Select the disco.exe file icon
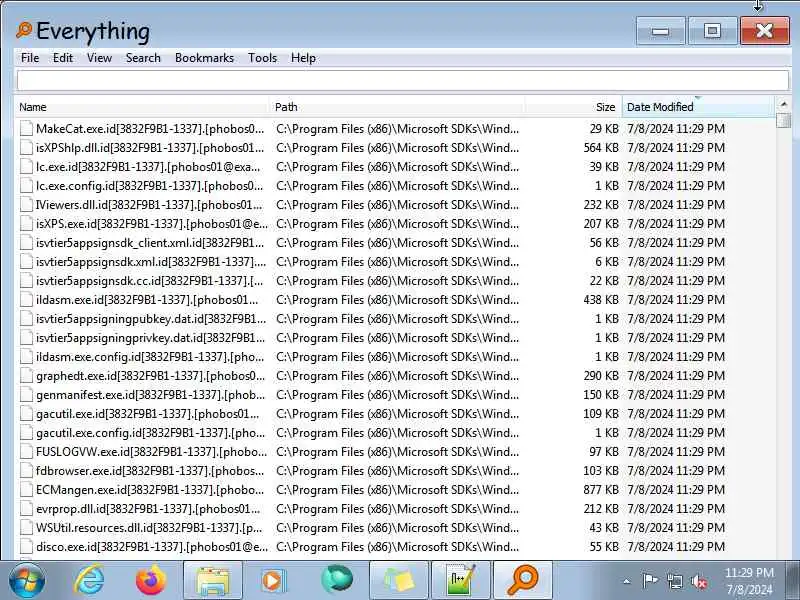The height and width of the screenshot is (600, 800). [x=26, y=547]
